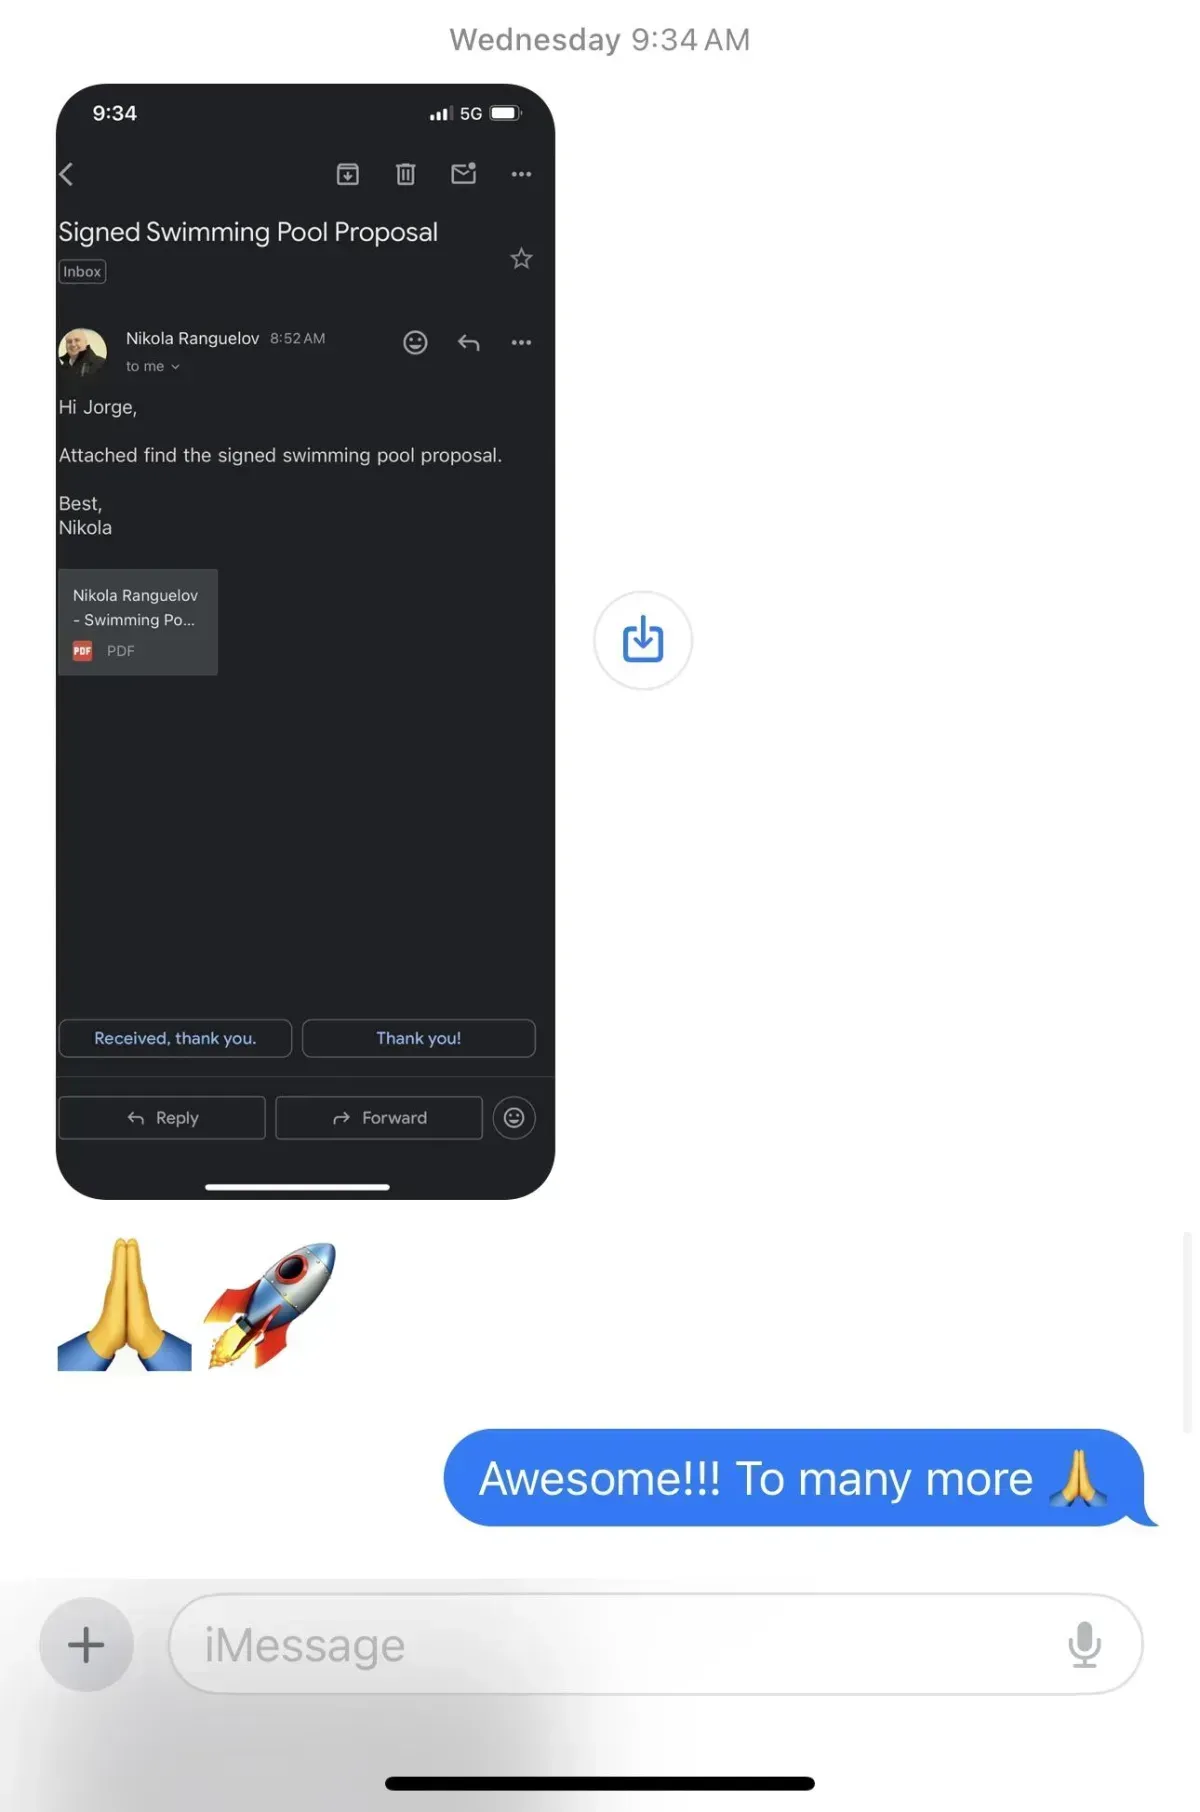Open the Swimming Pool PDF attachment
The height and width of the screenshot is (1812, 1200).
(138, 622)
